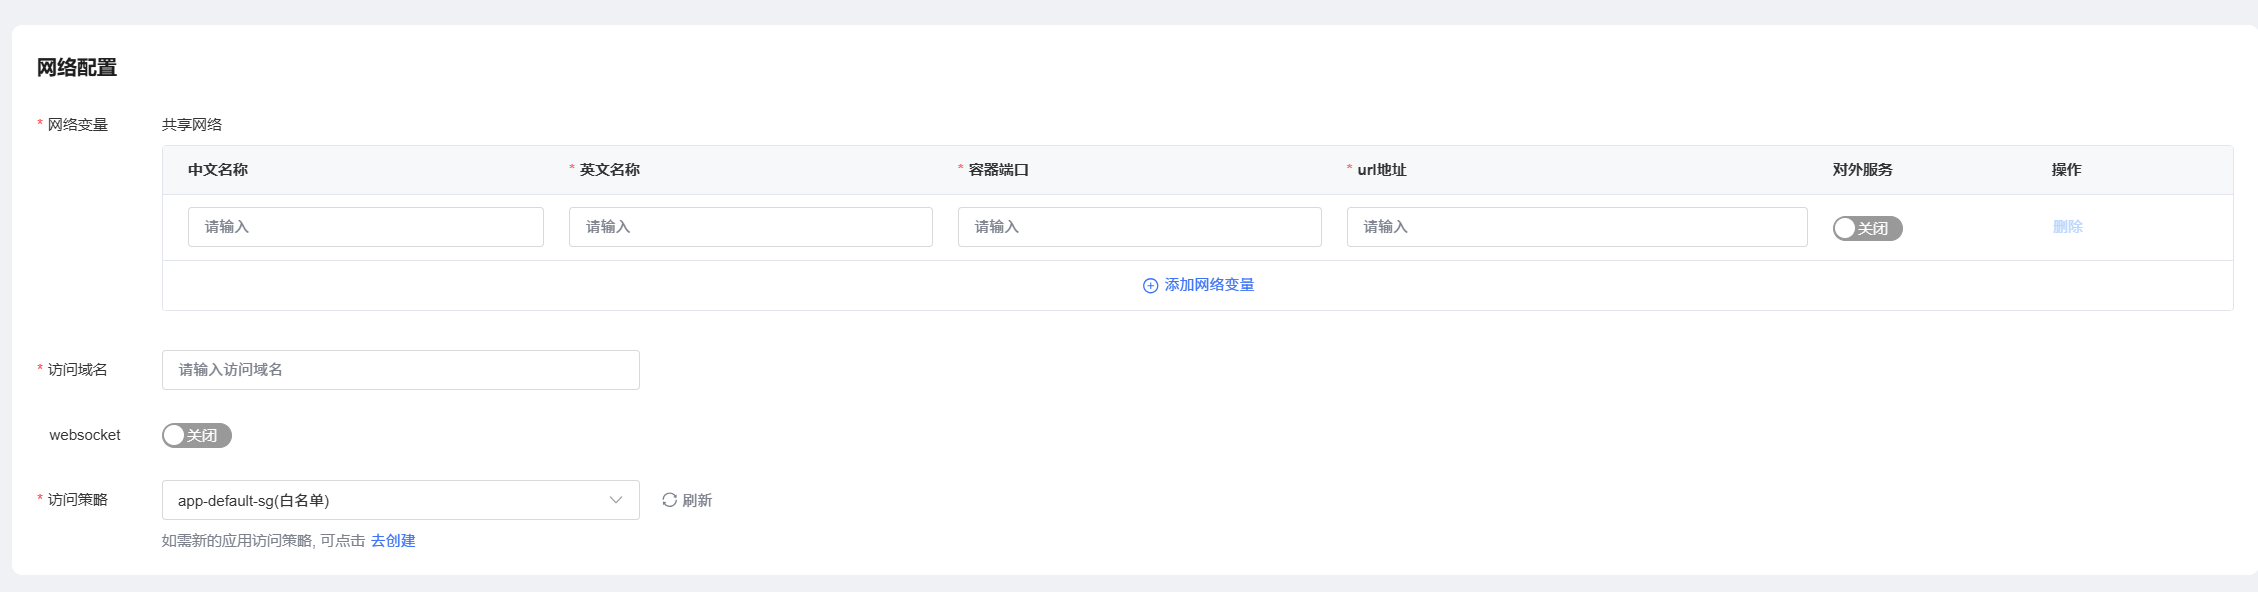Focus the 中文名称 input field

365,227
